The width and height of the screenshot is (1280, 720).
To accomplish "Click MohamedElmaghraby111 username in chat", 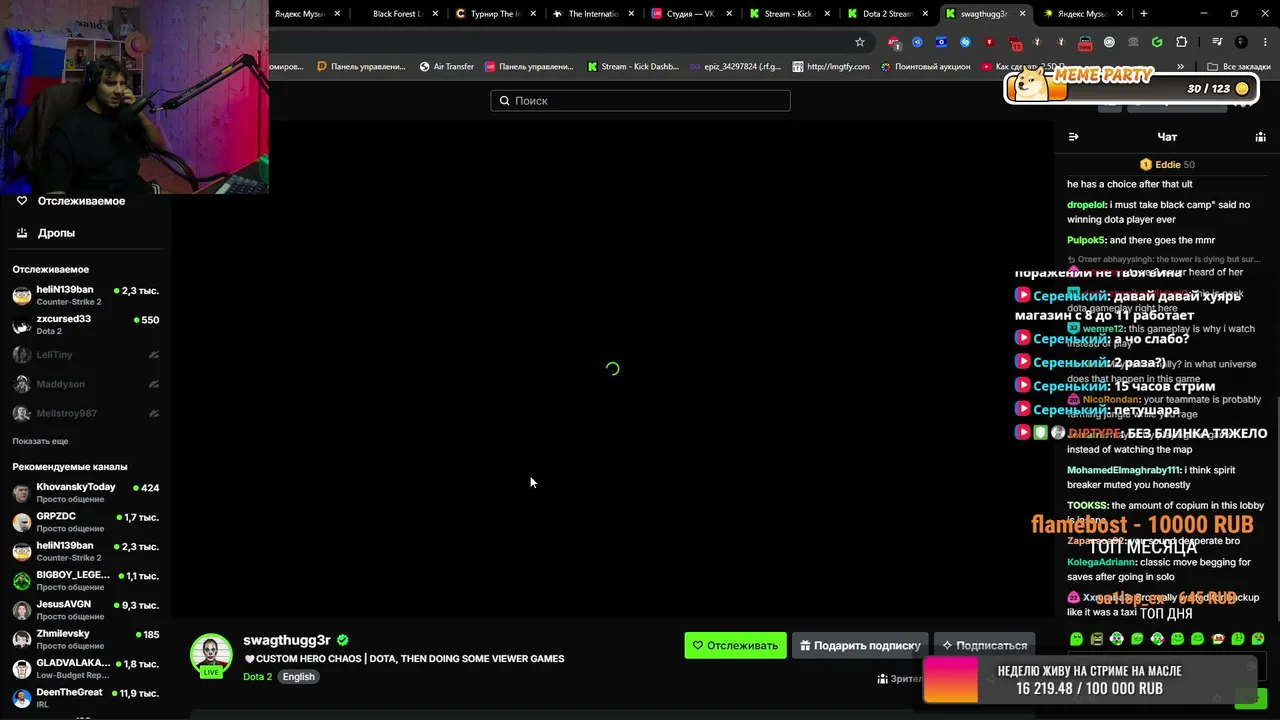I will point(1124,470).
